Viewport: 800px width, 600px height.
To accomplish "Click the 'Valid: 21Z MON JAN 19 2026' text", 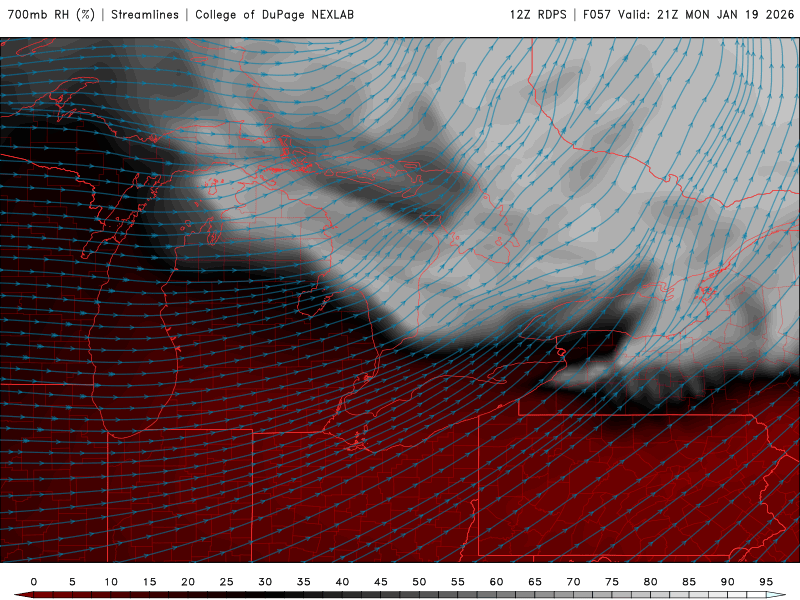I will point(706,15).
